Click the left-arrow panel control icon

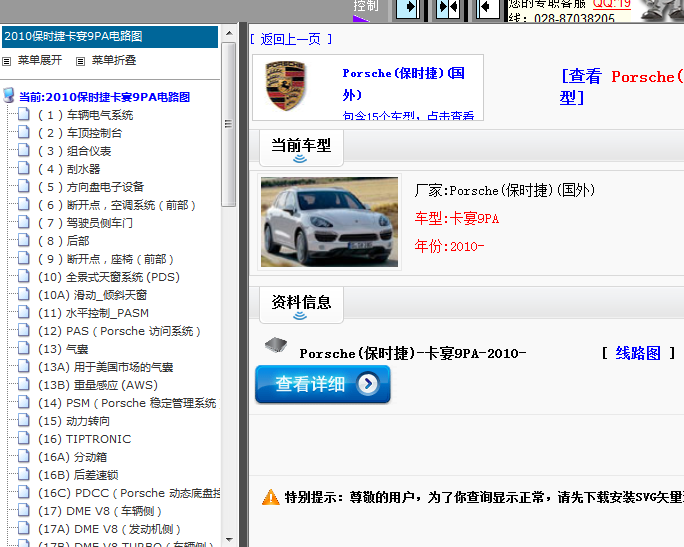[488, 8]
